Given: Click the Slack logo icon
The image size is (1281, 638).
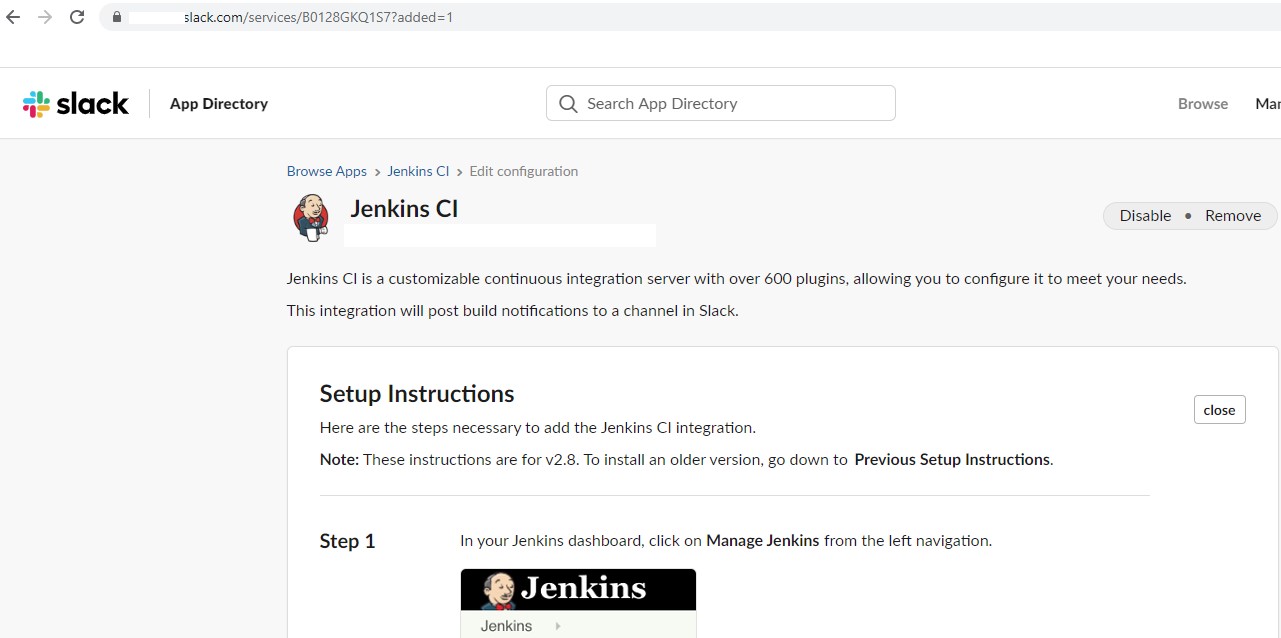Looking at the screenshot, I should click(36, 102).
